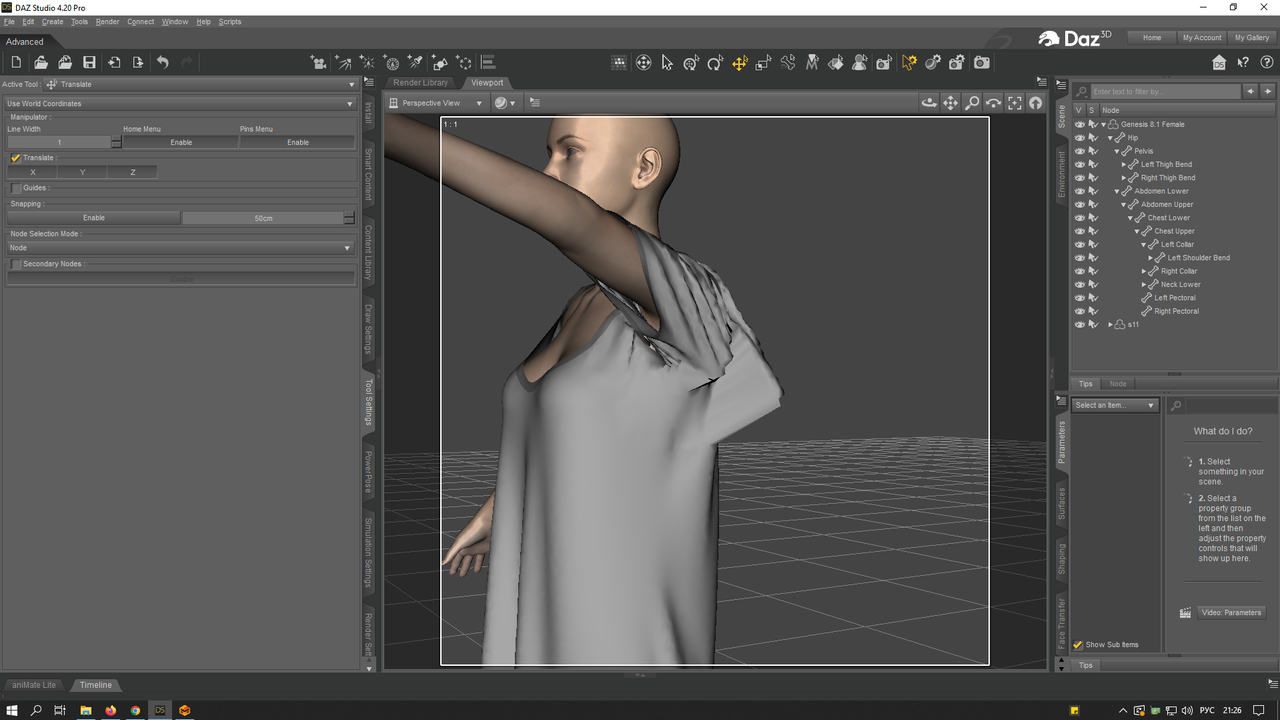The image size is (1280, 720).
Task: Collapse the Abdomen Lower node
Action: [1117, 191]
